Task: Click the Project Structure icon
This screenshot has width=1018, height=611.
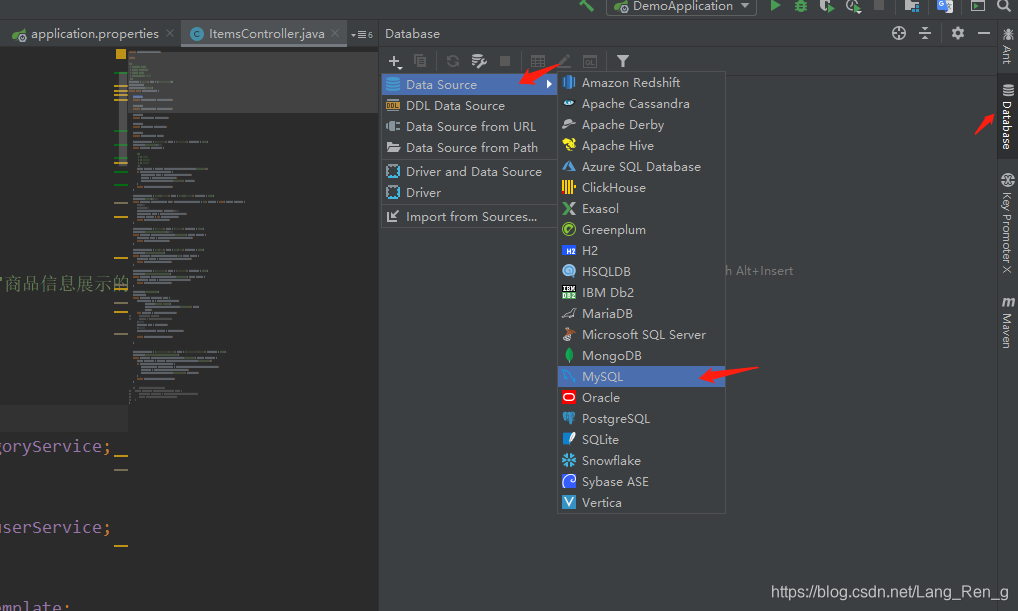Action: pos(912,6)
